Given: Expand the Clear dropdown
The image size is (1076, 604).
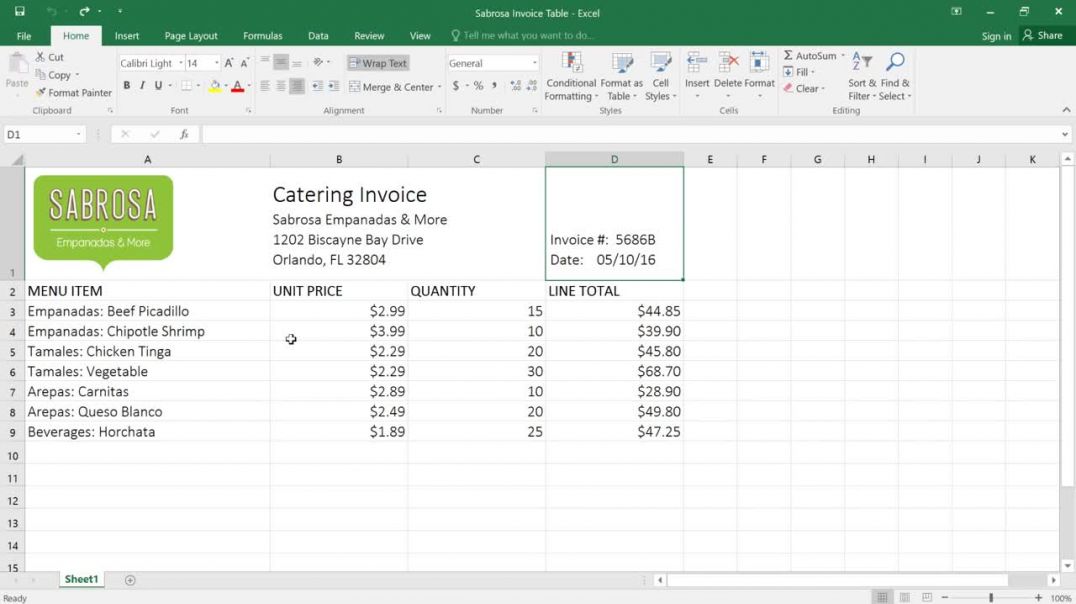Looking at the screenshot, I should [x=823, y=89].
